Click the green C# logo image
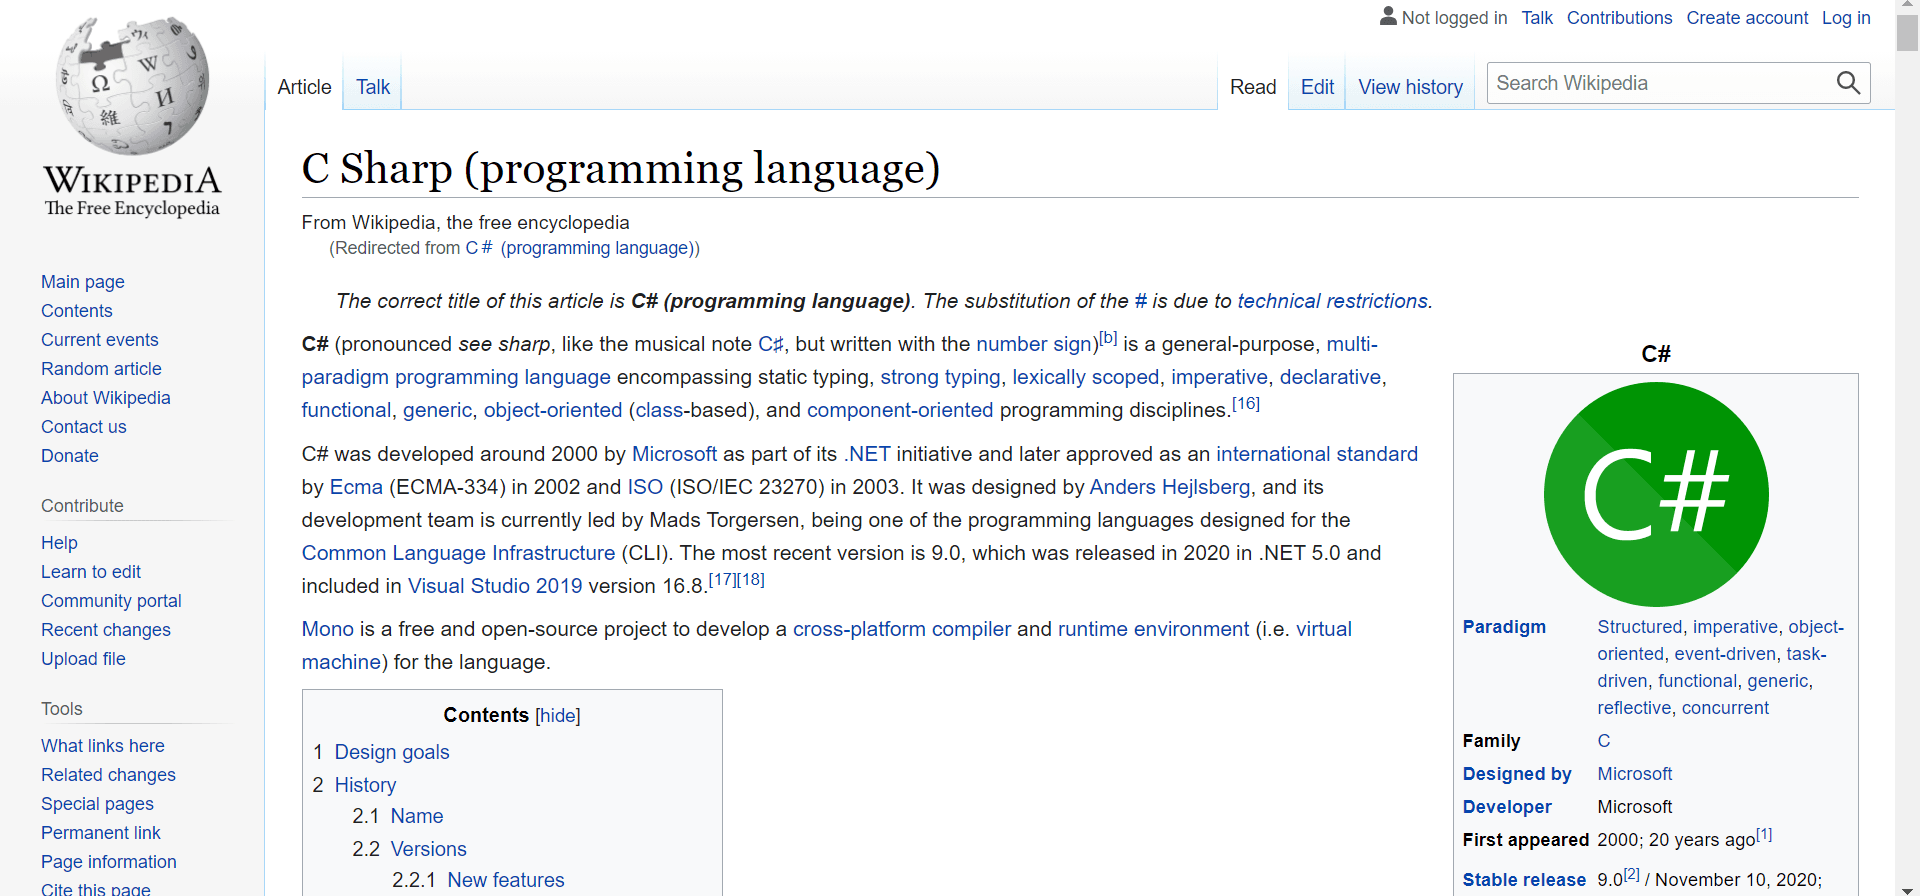1920x896 pixels. pyautogui.click(x=1656, y=494)
